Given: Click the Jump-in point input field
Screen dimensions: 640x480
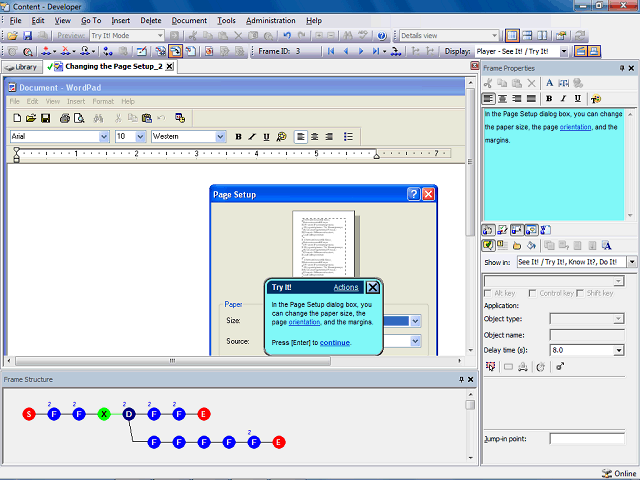Looking at the screenshot, I should coord(587,439).
